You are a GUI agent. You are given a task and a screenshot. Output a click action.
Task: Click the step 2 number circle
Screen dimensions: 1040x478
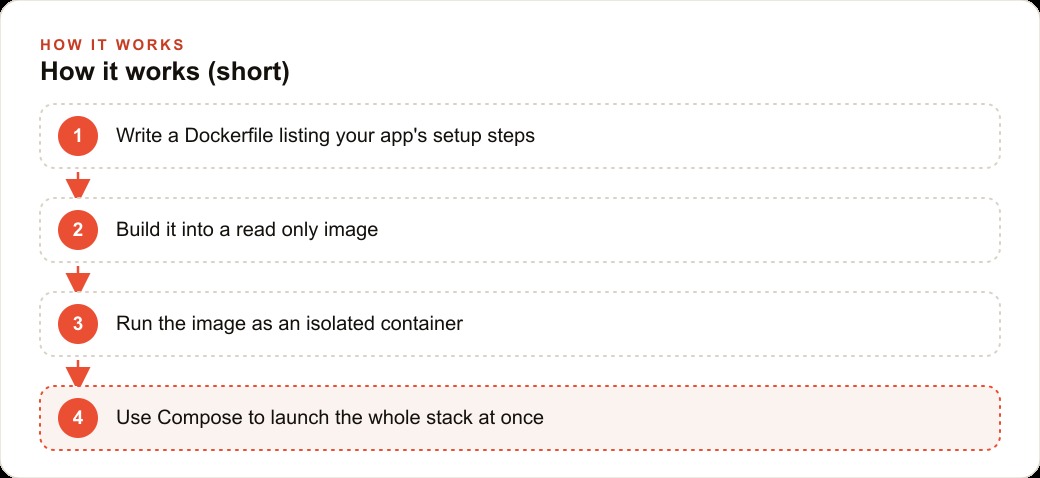pyautogui.click(x=78, y=230)
